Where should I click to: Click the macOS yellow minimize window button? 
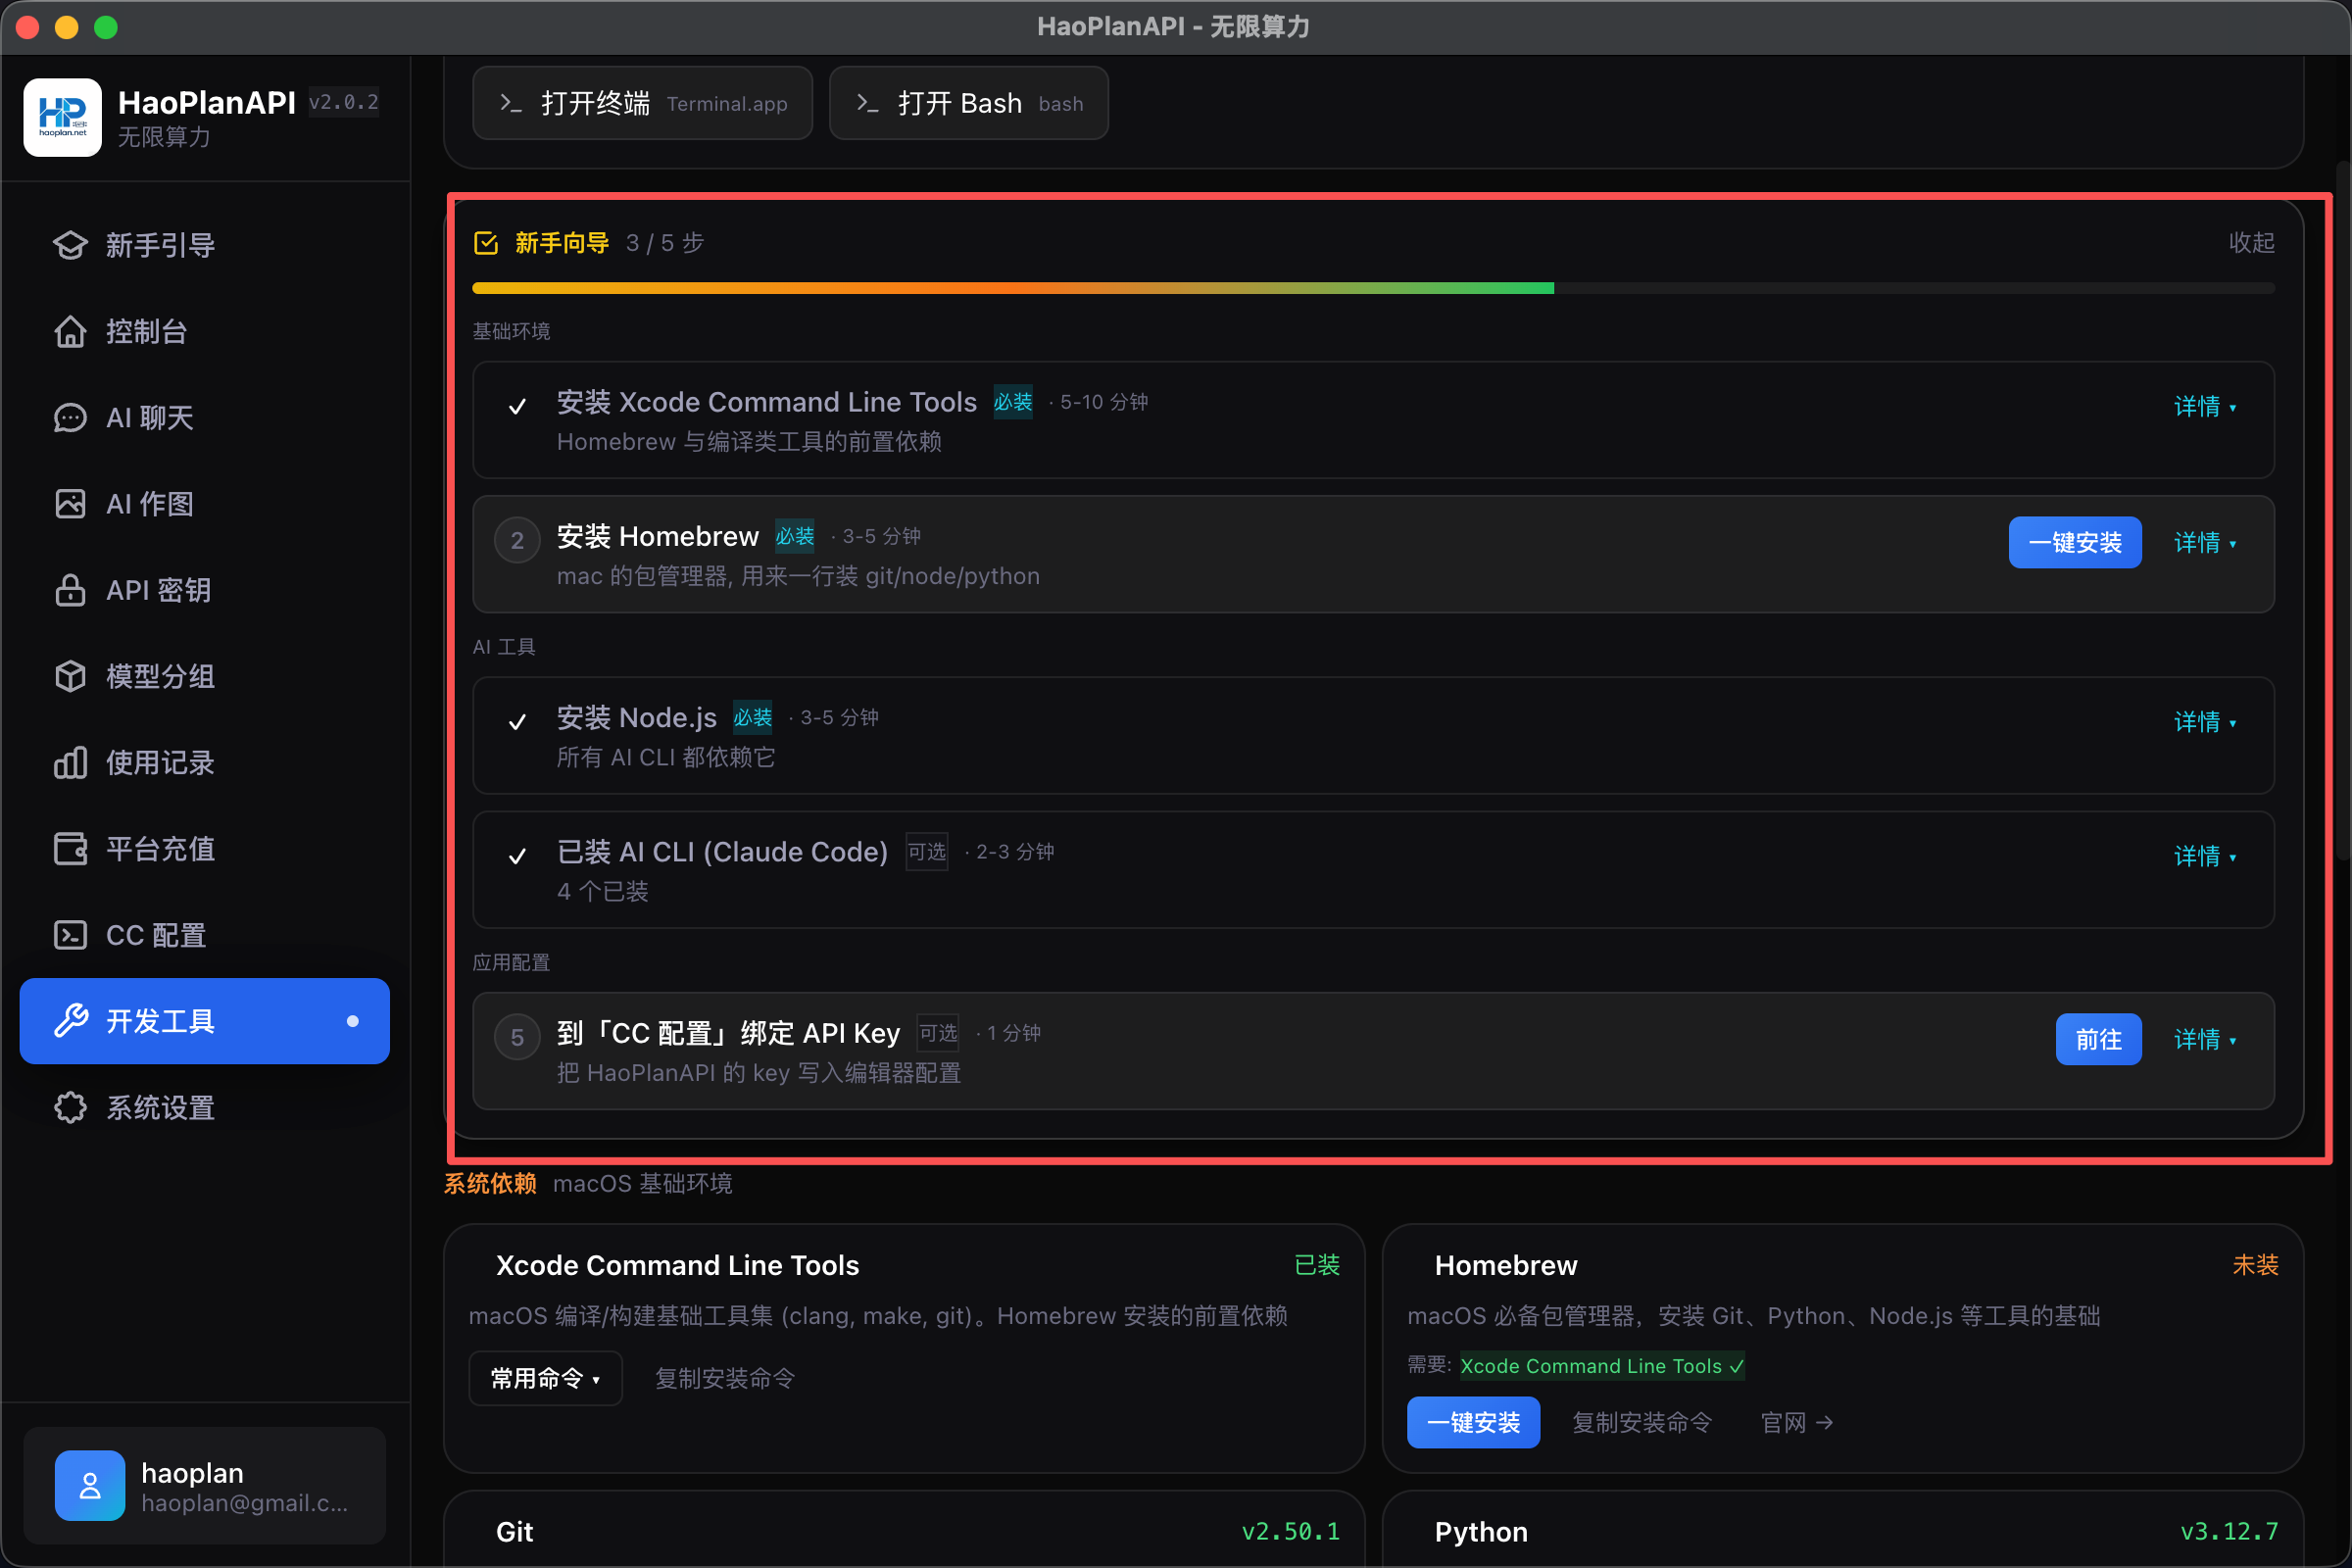point(67,27)
